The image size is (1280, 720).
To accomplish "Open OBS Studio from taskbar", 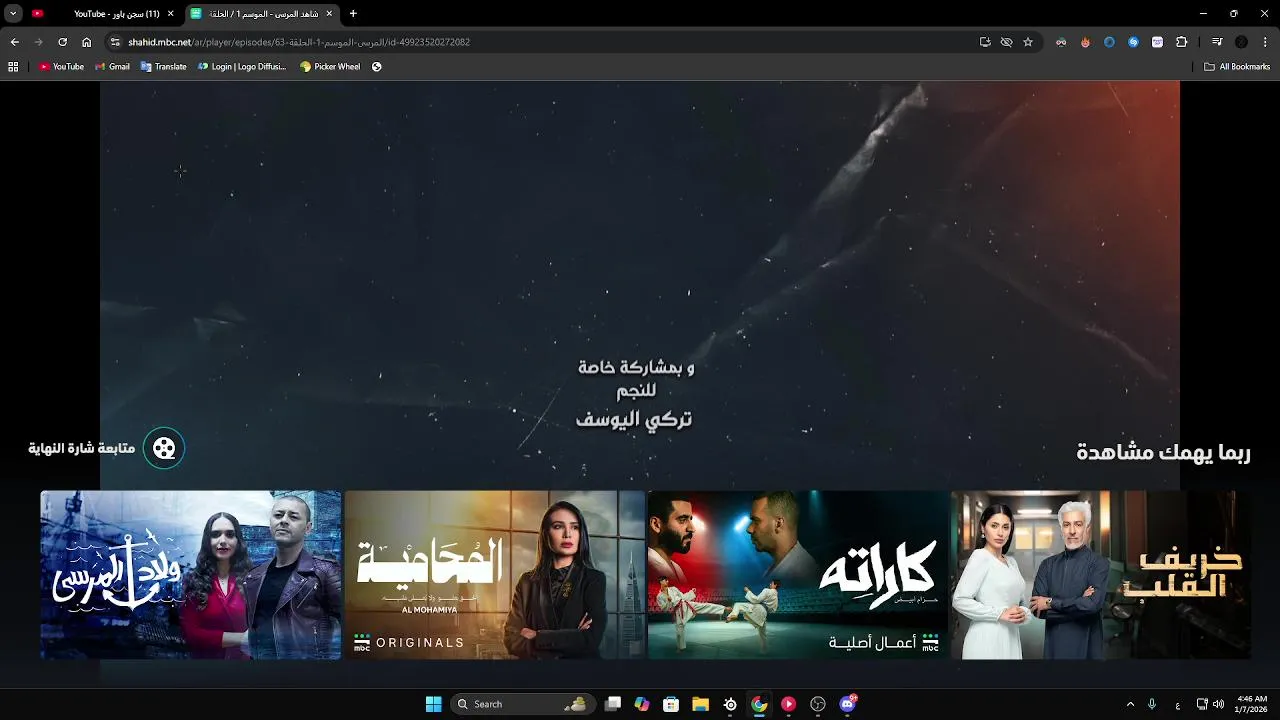I will pos(818,704).
